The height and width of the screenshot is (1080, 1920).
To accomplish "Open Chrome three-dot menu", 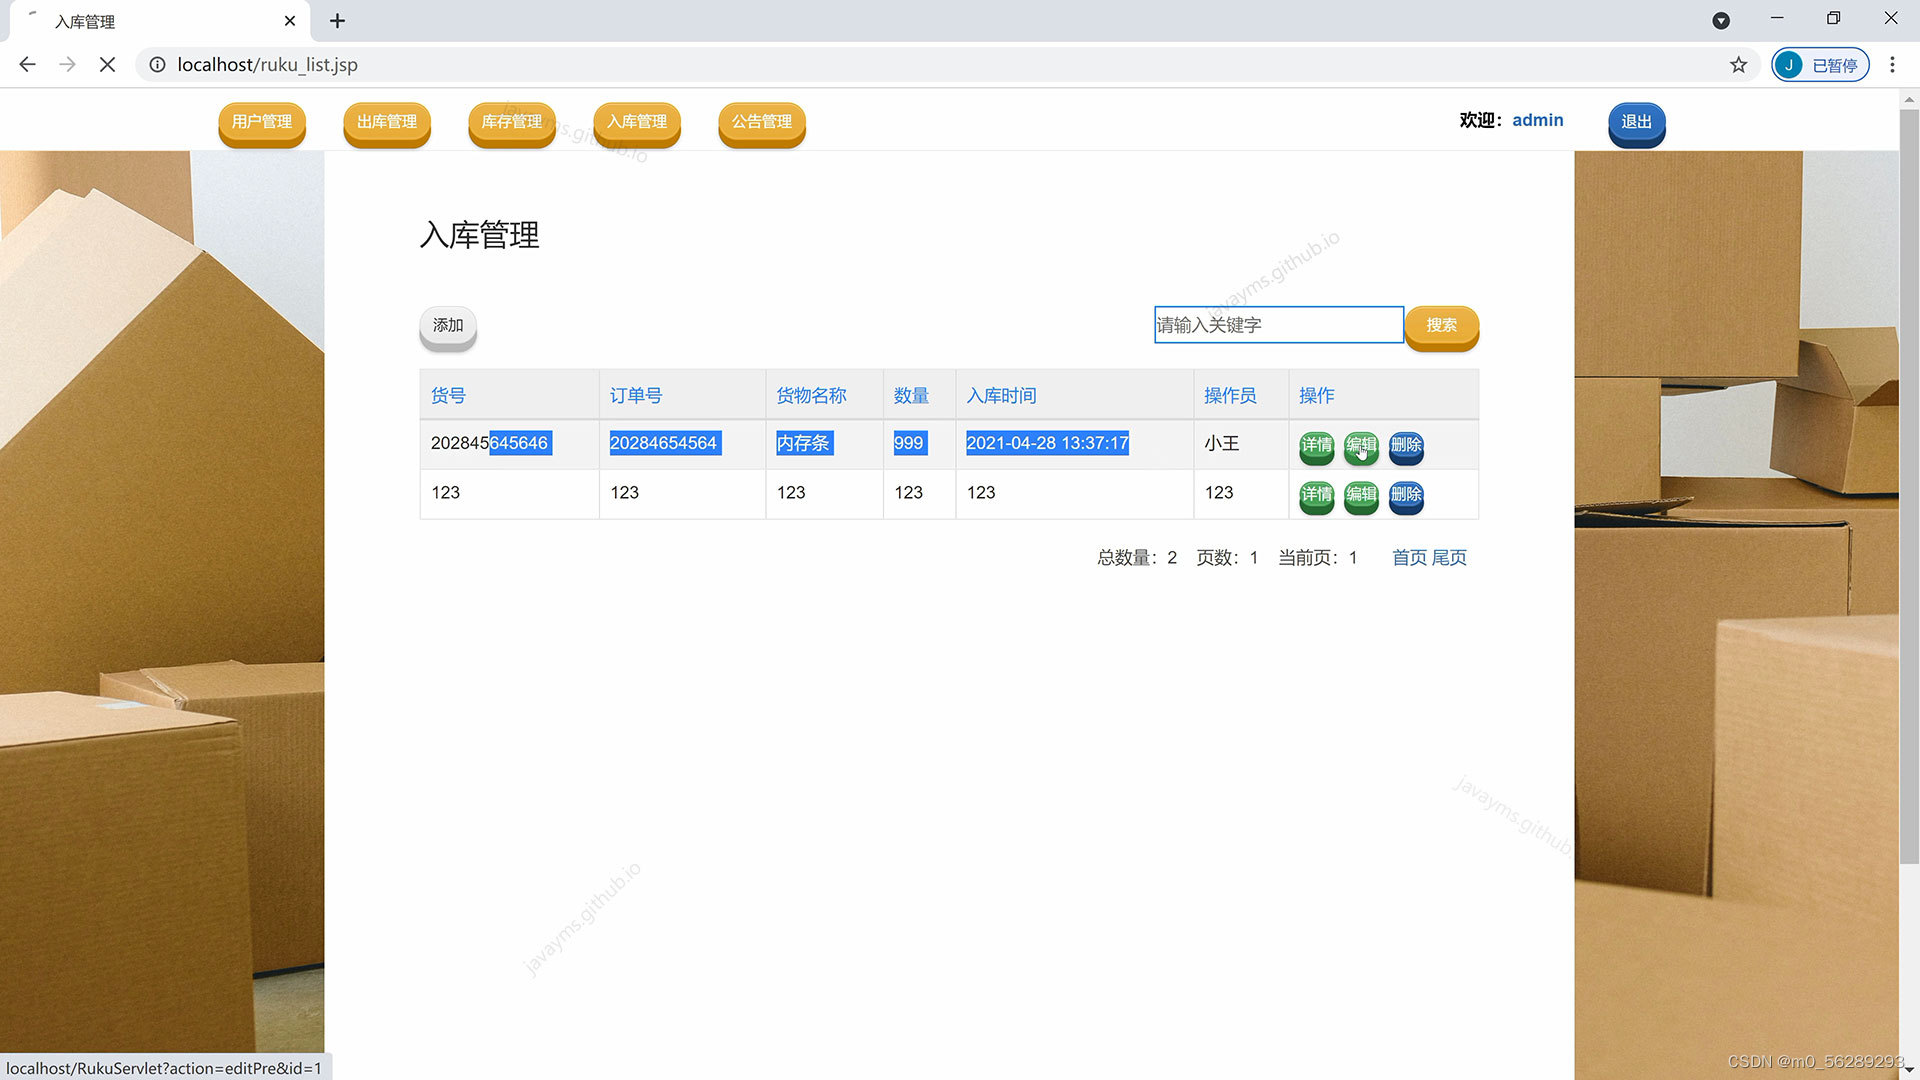I will coord(1892,65).
